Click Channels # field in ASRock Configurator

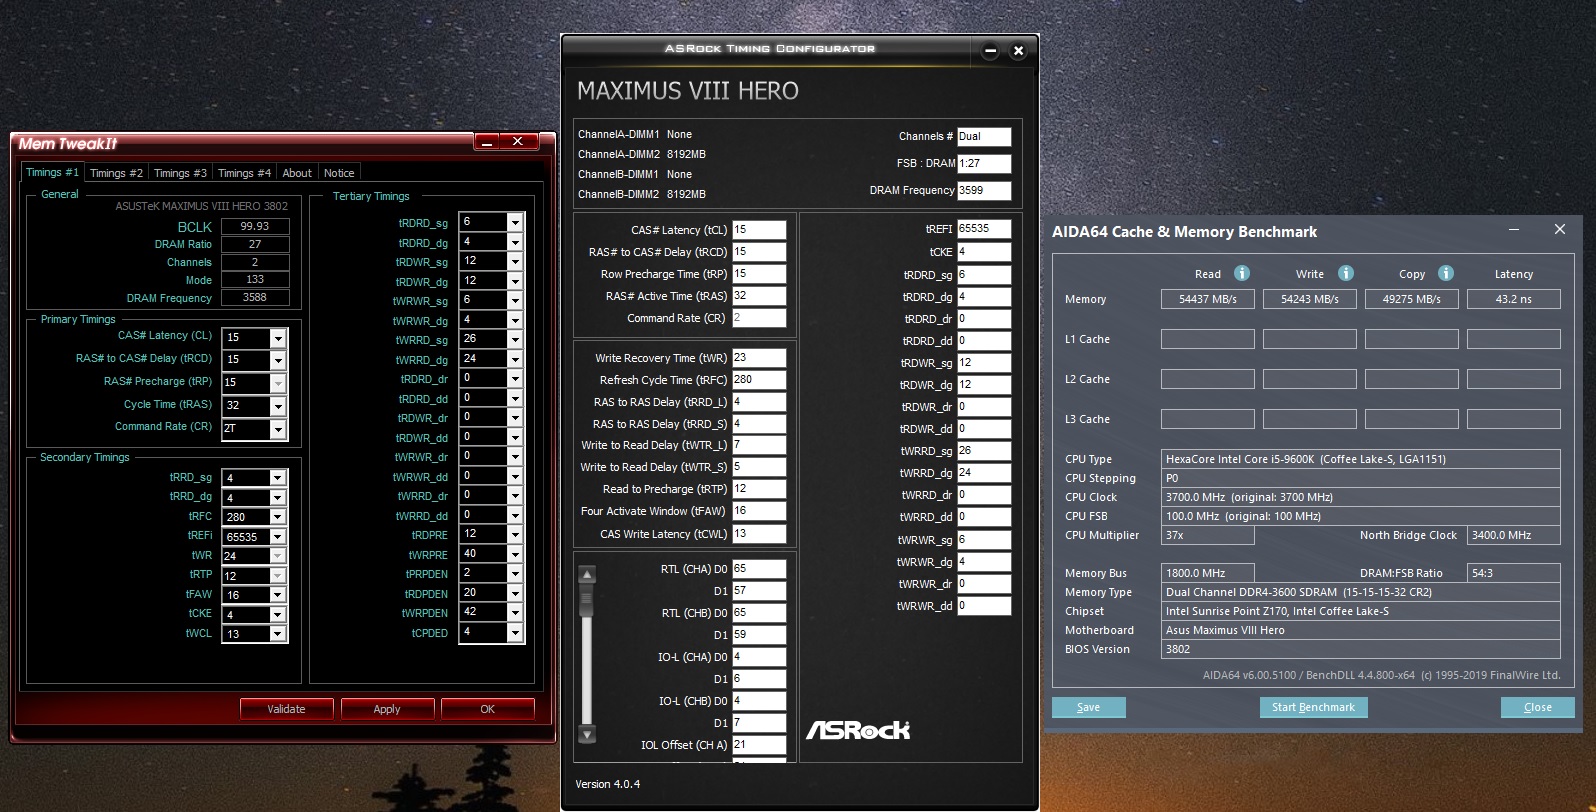tap(984, 137)
